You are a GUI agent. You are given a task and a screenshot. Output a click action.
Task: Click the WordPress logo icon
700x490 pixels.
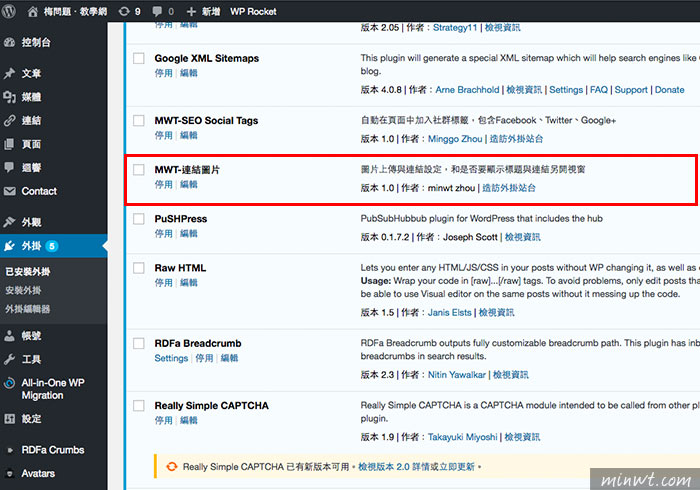point(9,11)
